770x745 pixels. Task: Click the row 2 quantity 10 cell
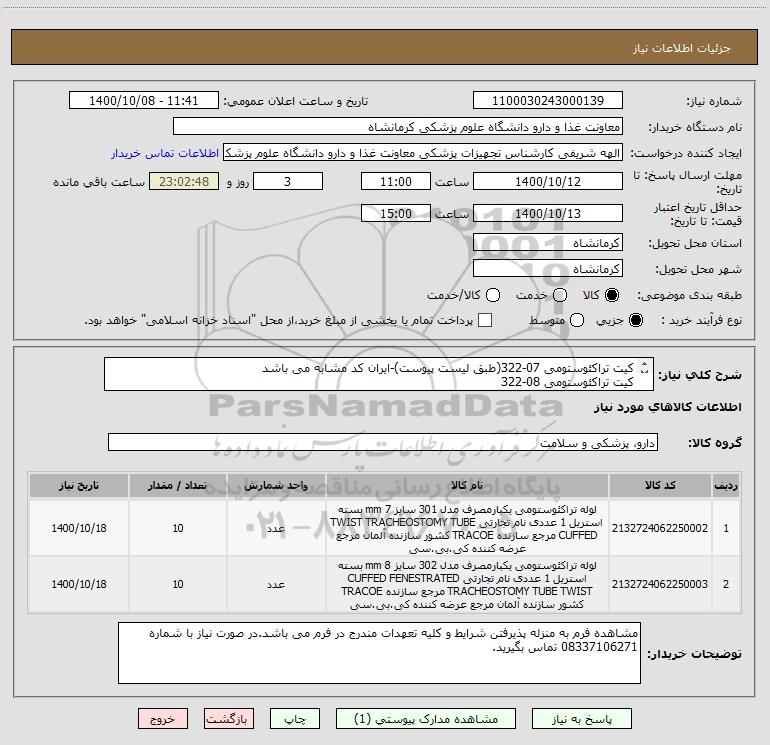coord(178,584)
